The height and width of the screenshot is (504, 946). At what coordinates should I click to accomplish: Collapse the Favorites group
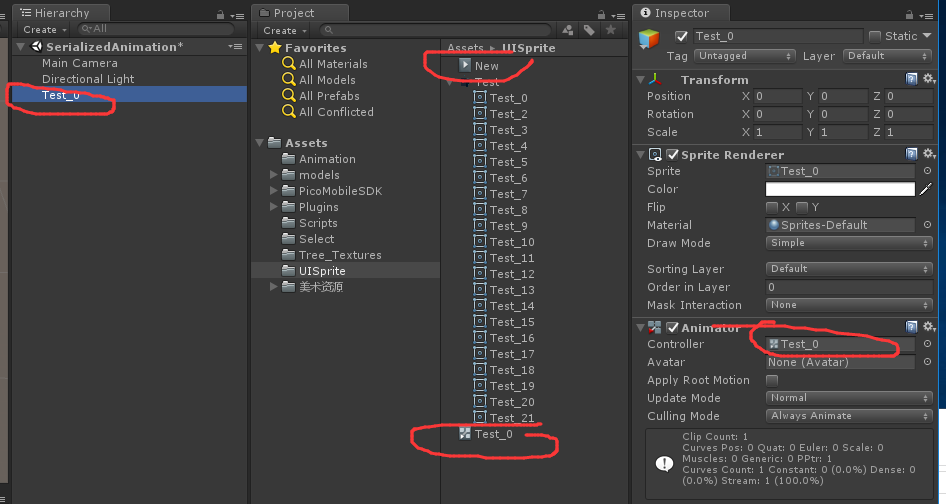pos(259,48)
